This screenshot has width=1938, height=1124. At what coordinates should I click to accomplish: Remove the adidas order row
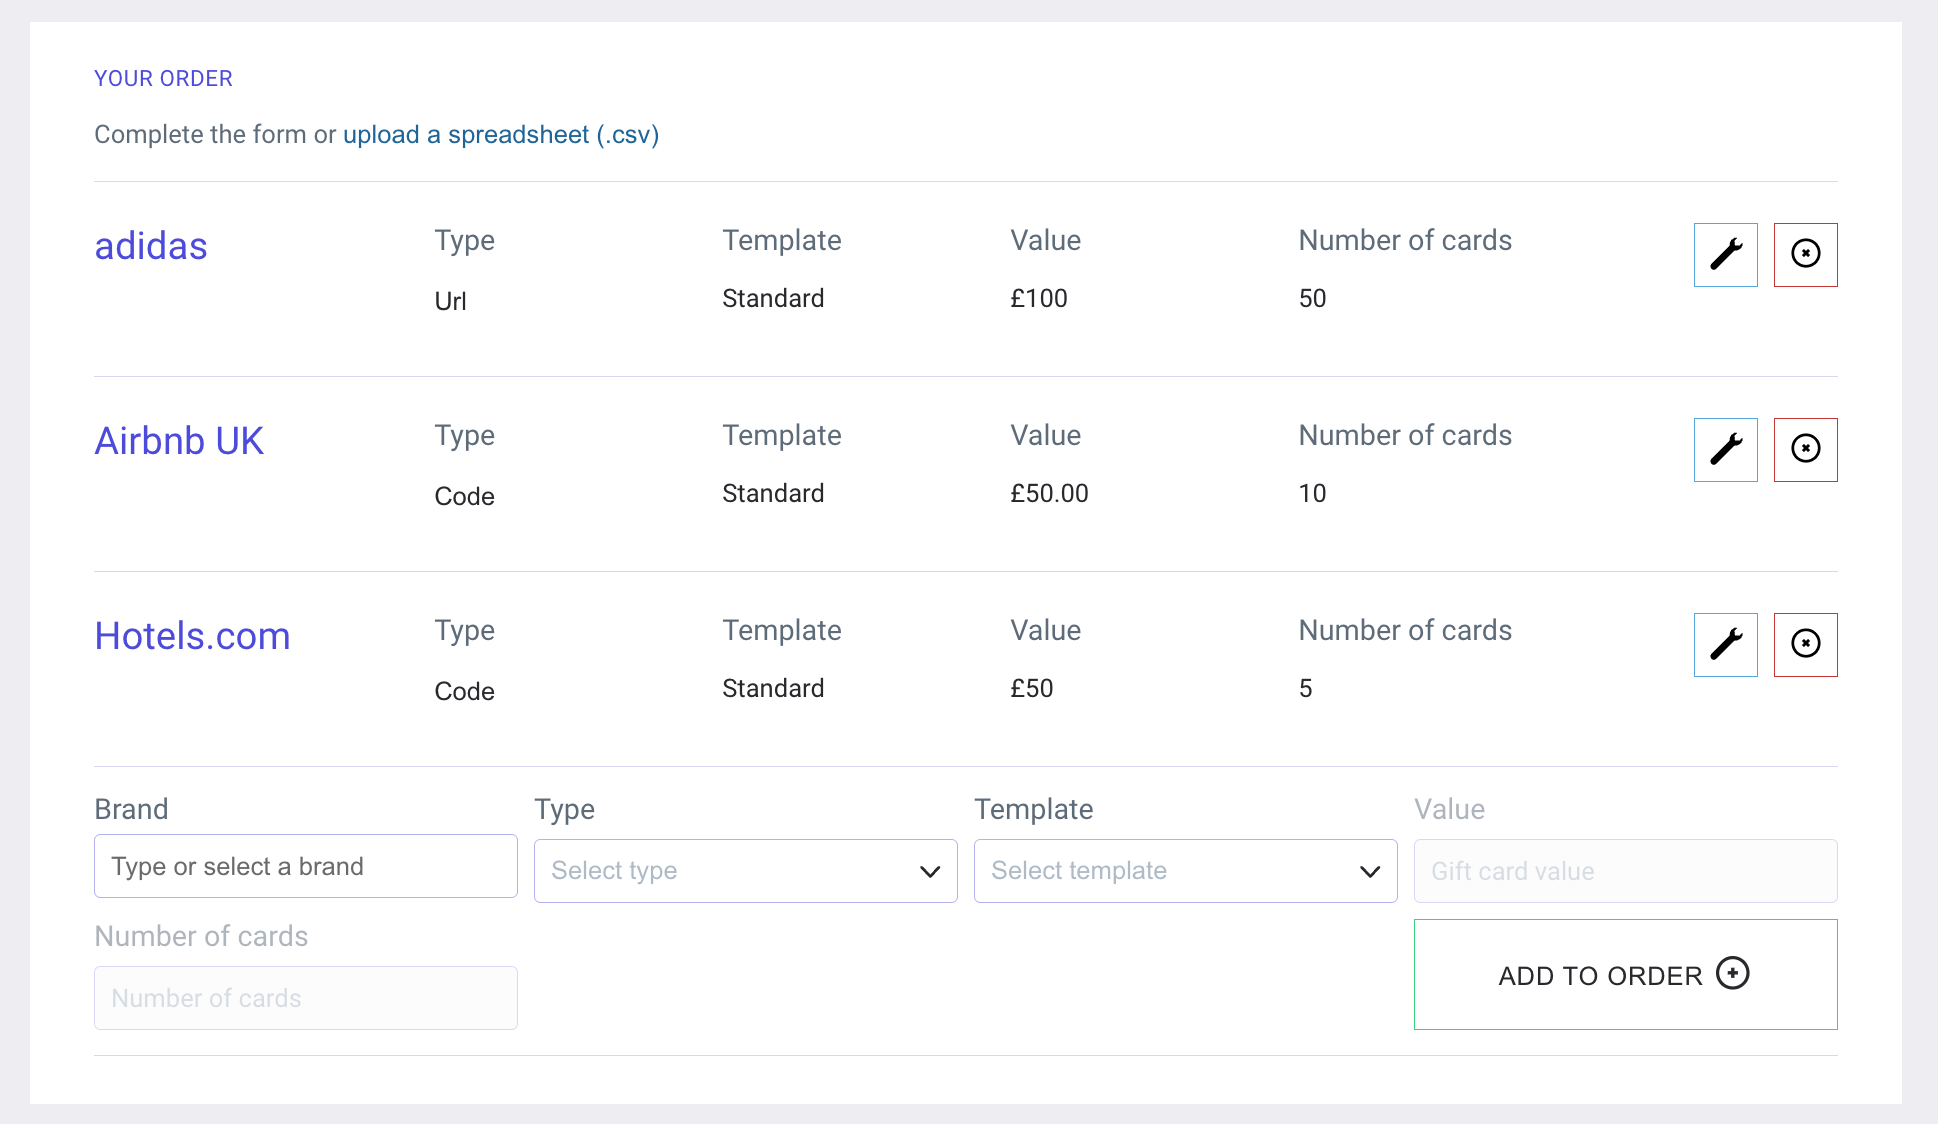click(1805, 254)
